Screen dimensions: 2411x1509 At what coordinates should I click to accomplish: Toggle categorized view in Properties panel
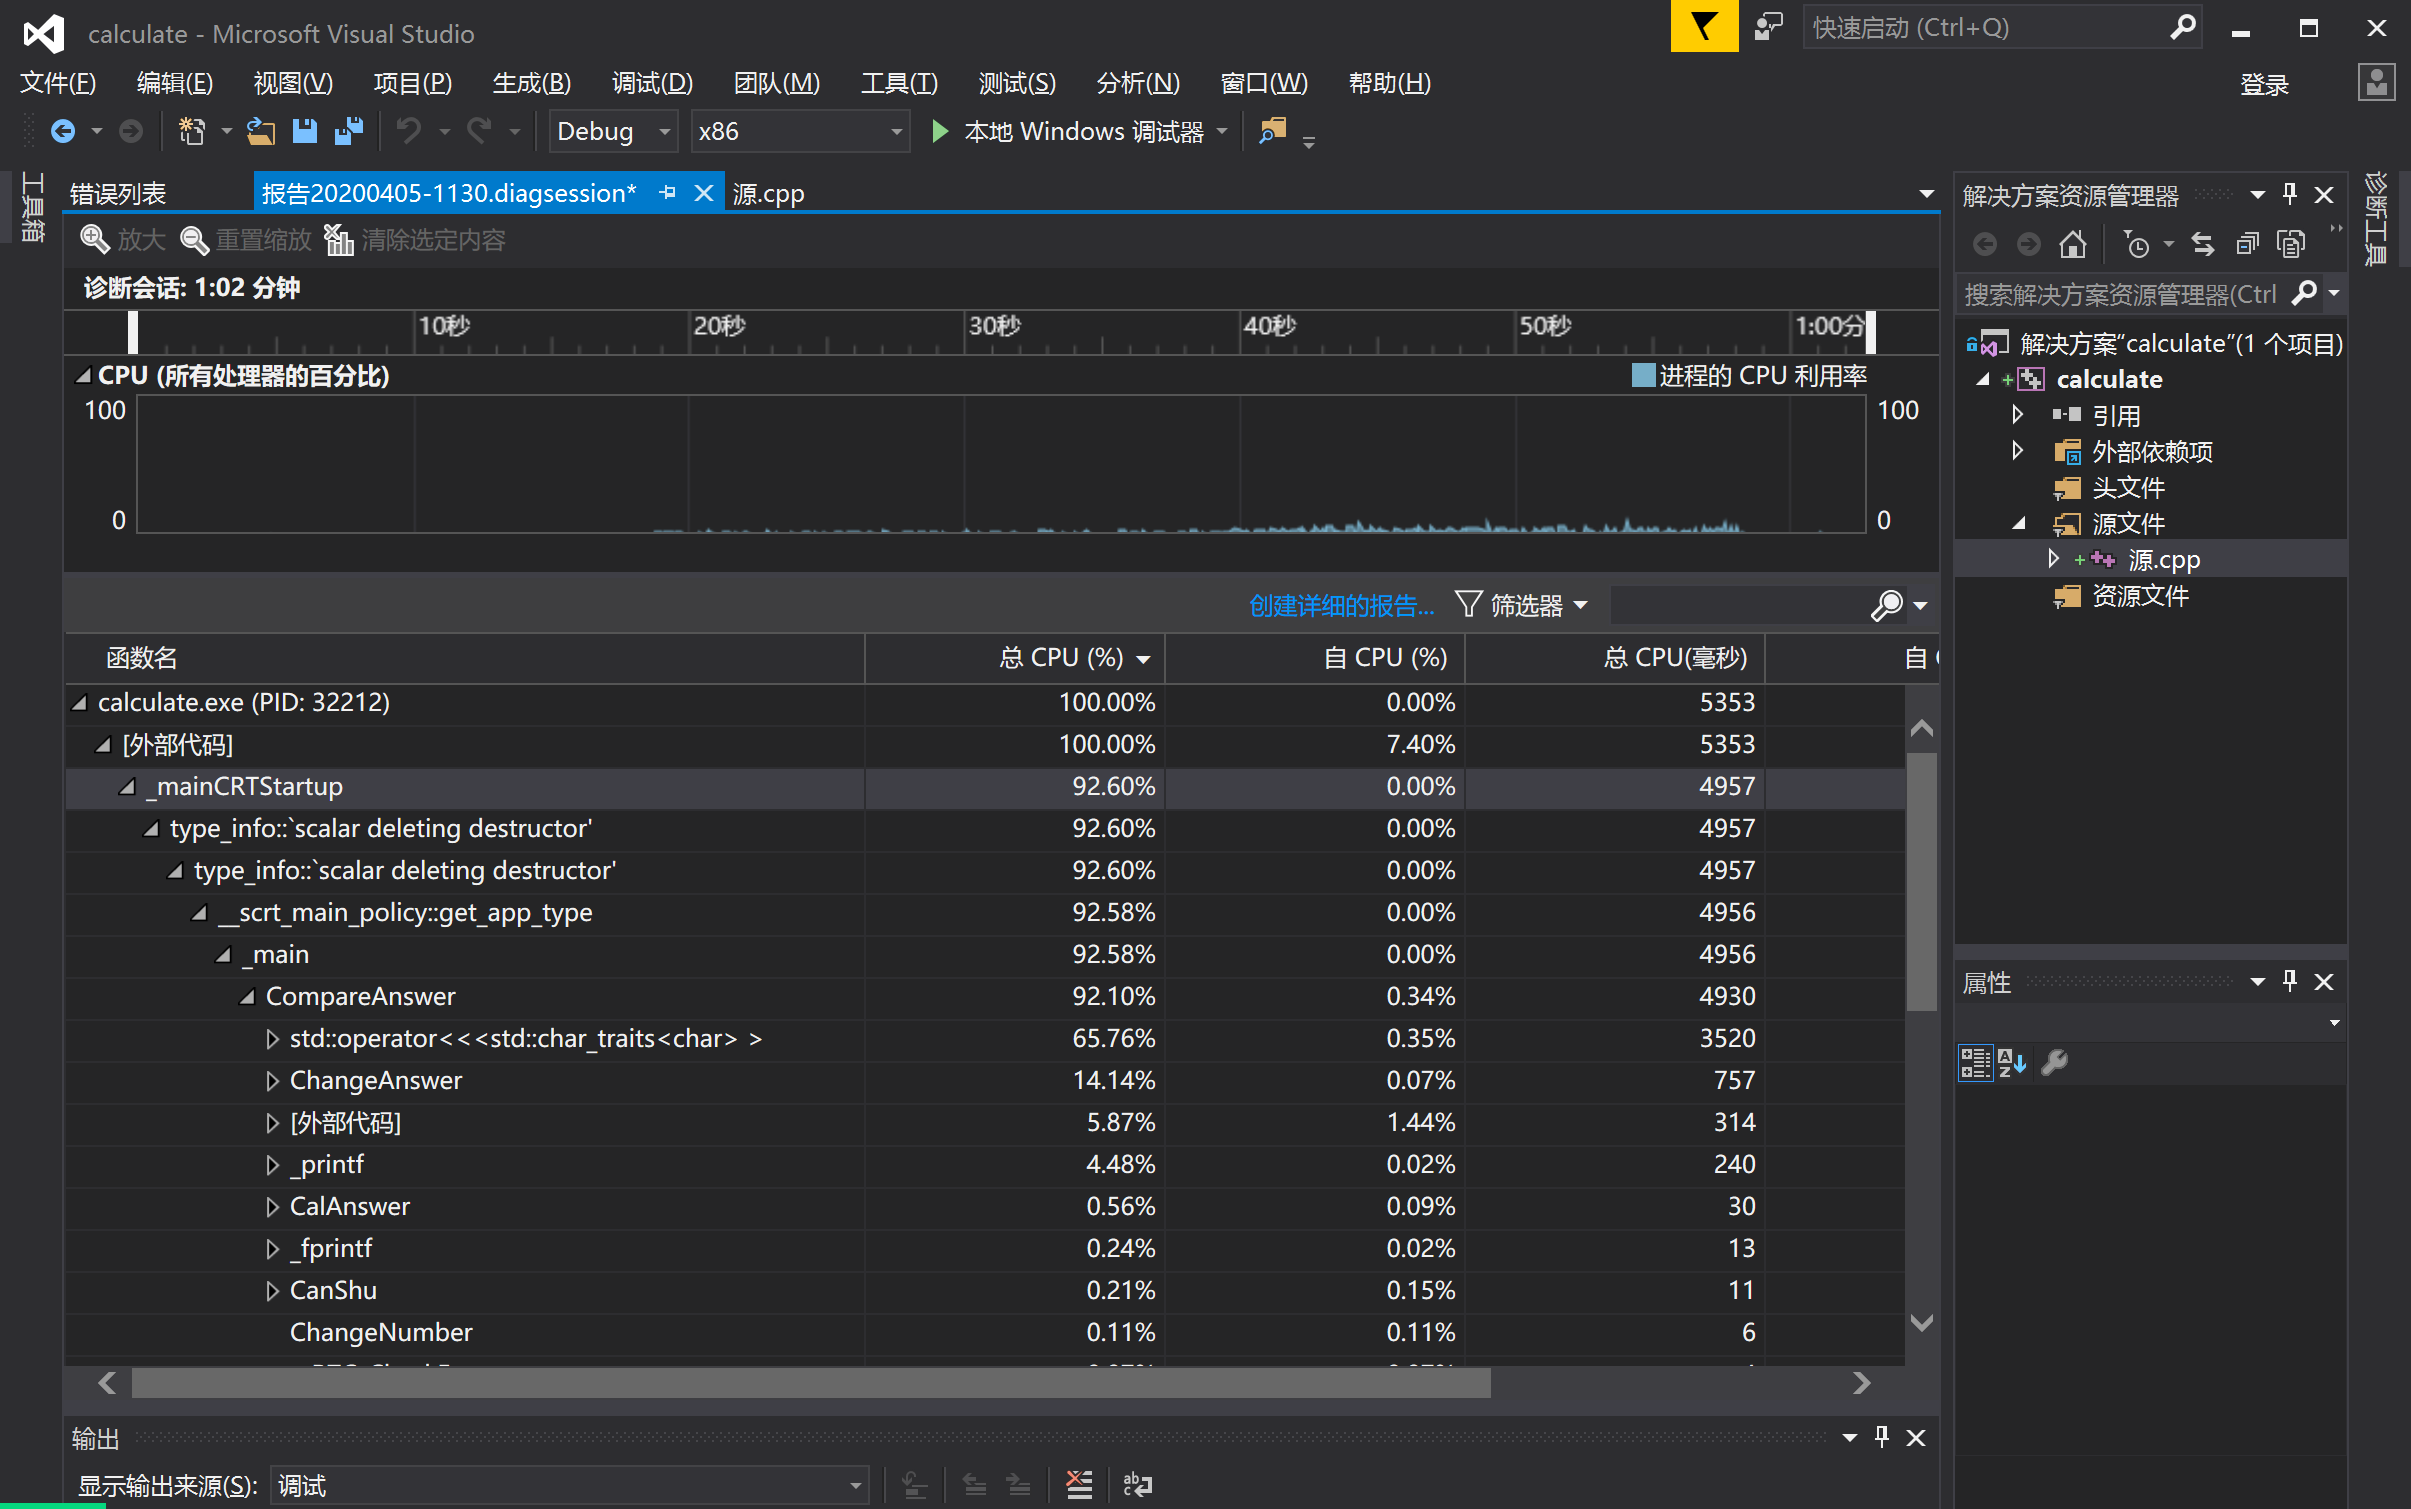(x=1975, y=1062)
